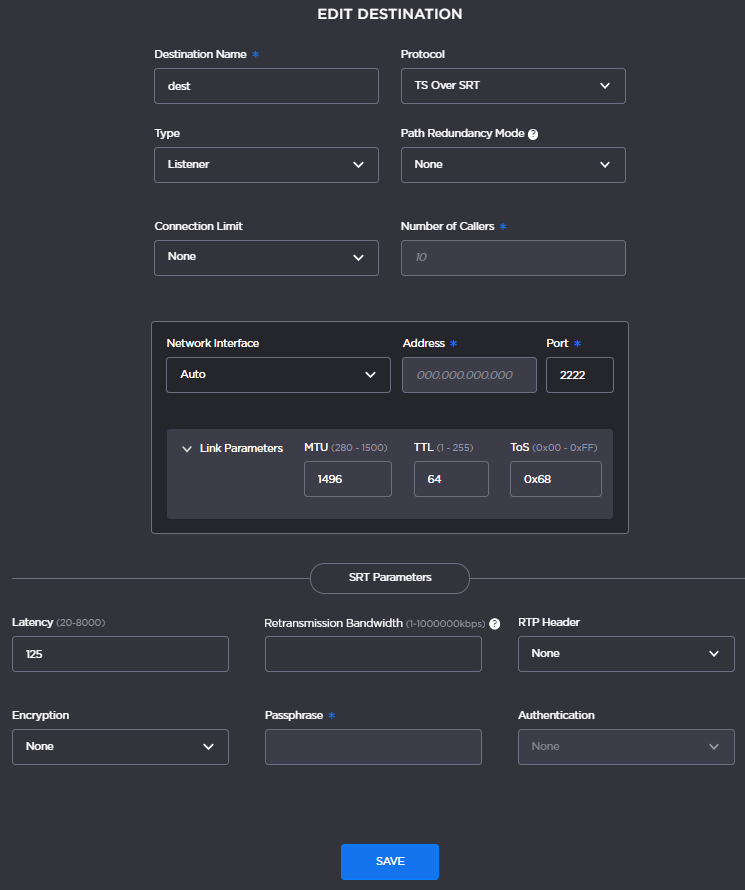The width and height of the screenshot is (745, 890).
Task: Click the Save button
Action: tap(389, 861)
